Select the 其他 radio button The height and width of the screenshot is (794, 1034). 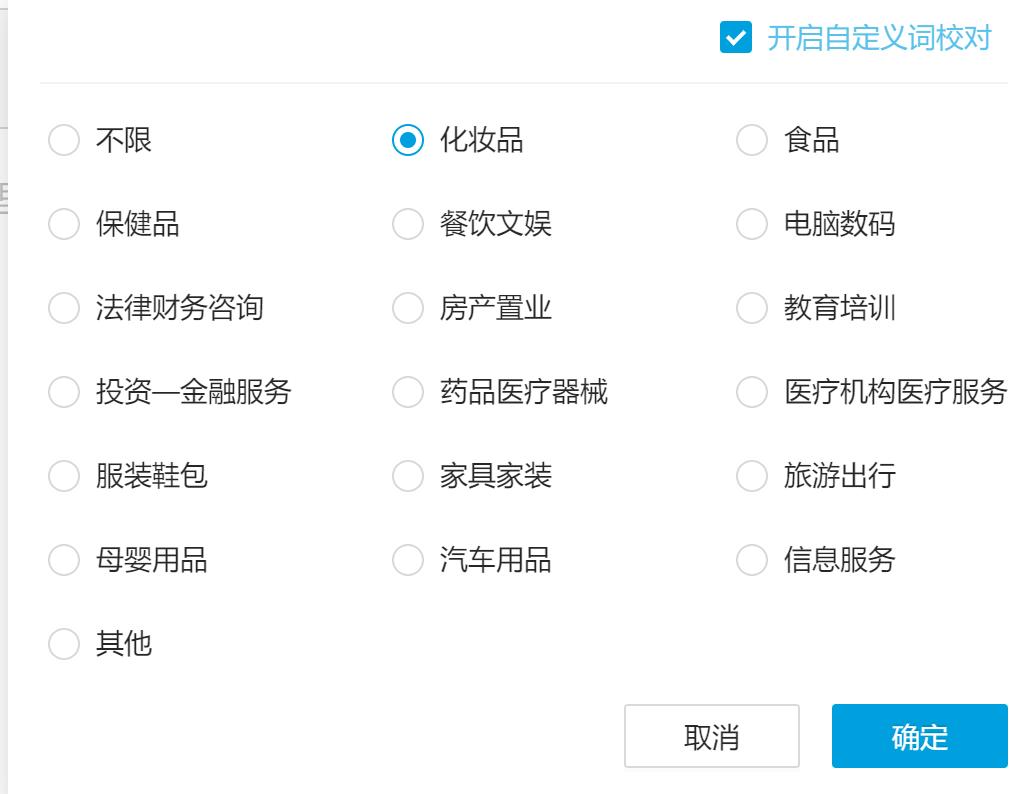63,644
